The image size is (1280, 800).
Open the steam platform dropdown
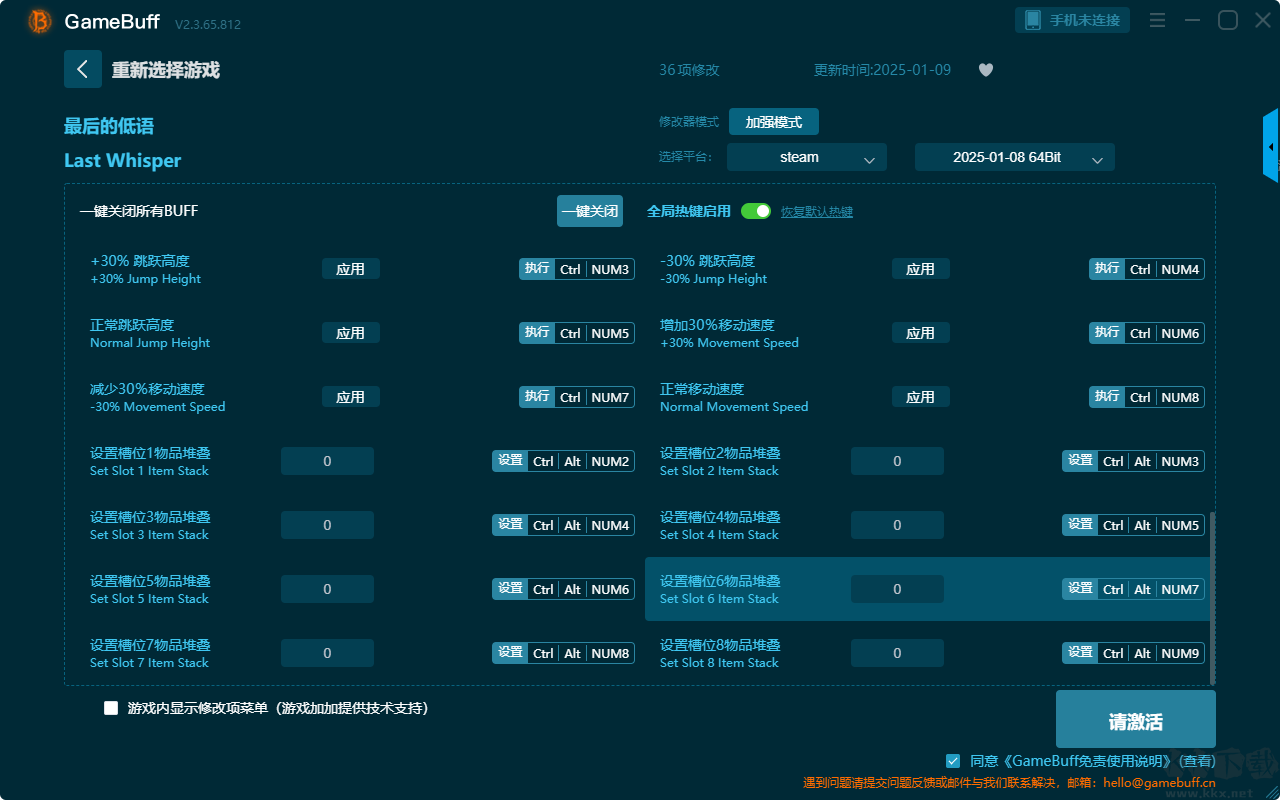[x=807, y=157]
